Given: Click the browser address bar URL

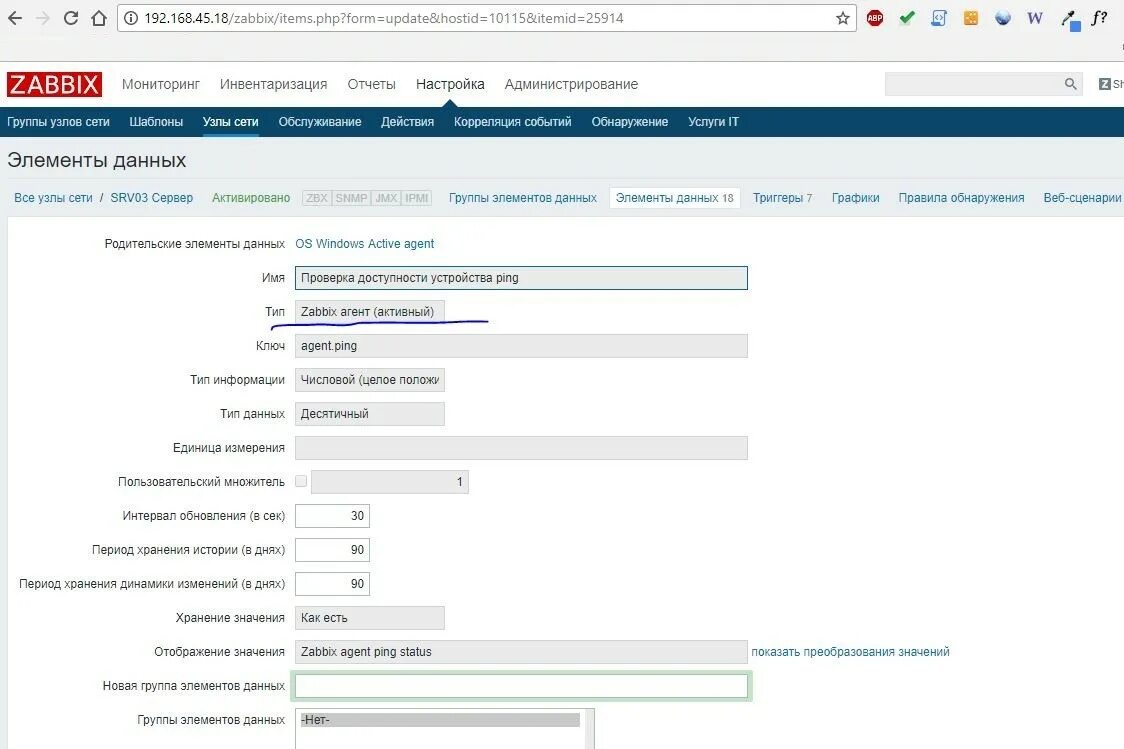Looking at the screenshot, I should click(384, 18).
